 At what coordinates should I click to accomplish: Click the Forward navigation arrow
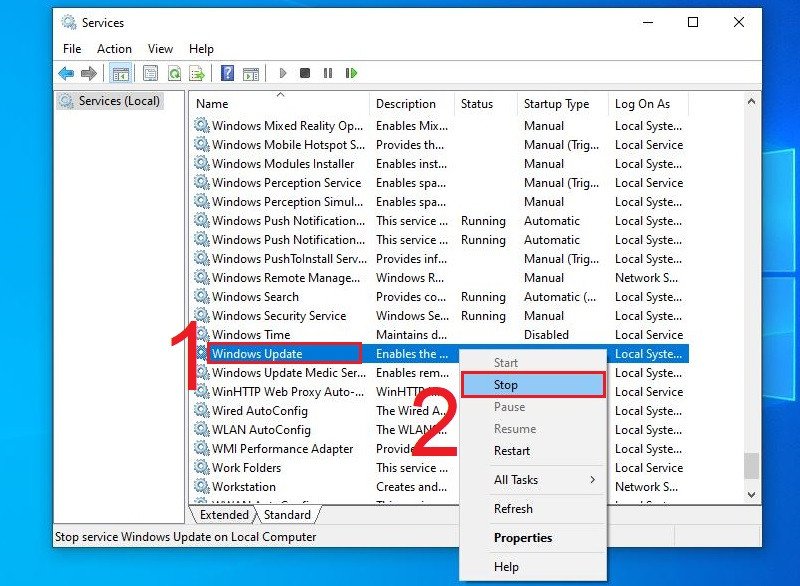(89, 72)
